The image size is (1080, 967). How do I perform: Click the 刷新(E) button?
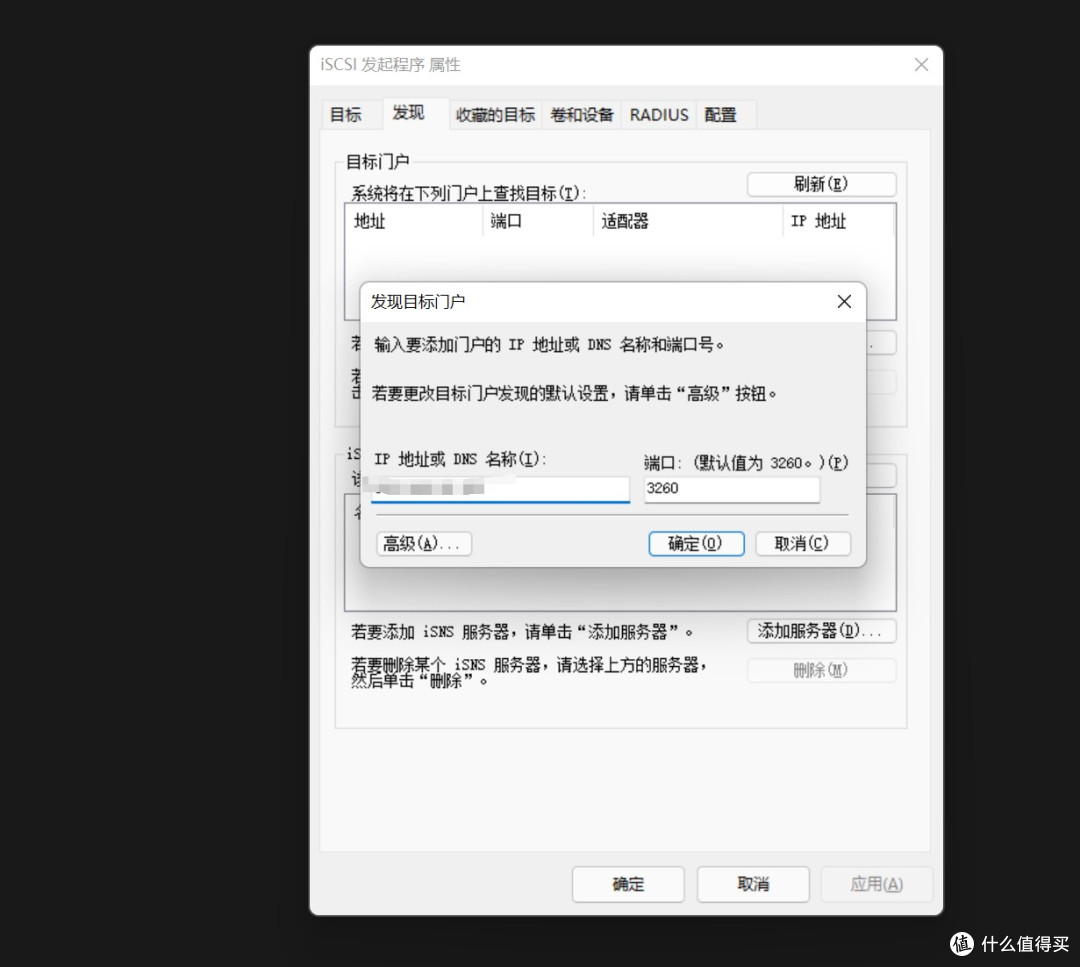[x=821, y=185]
